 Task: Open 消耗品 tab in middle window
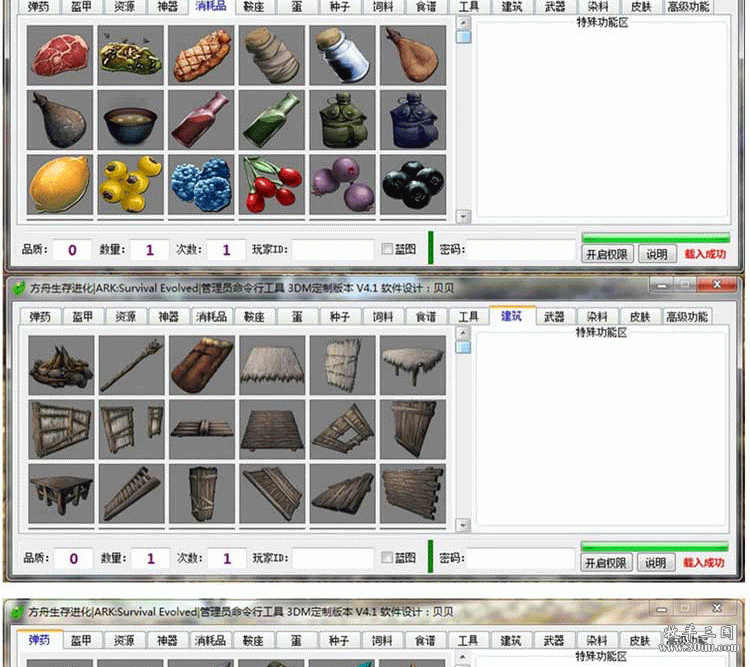tap(211, 317)
